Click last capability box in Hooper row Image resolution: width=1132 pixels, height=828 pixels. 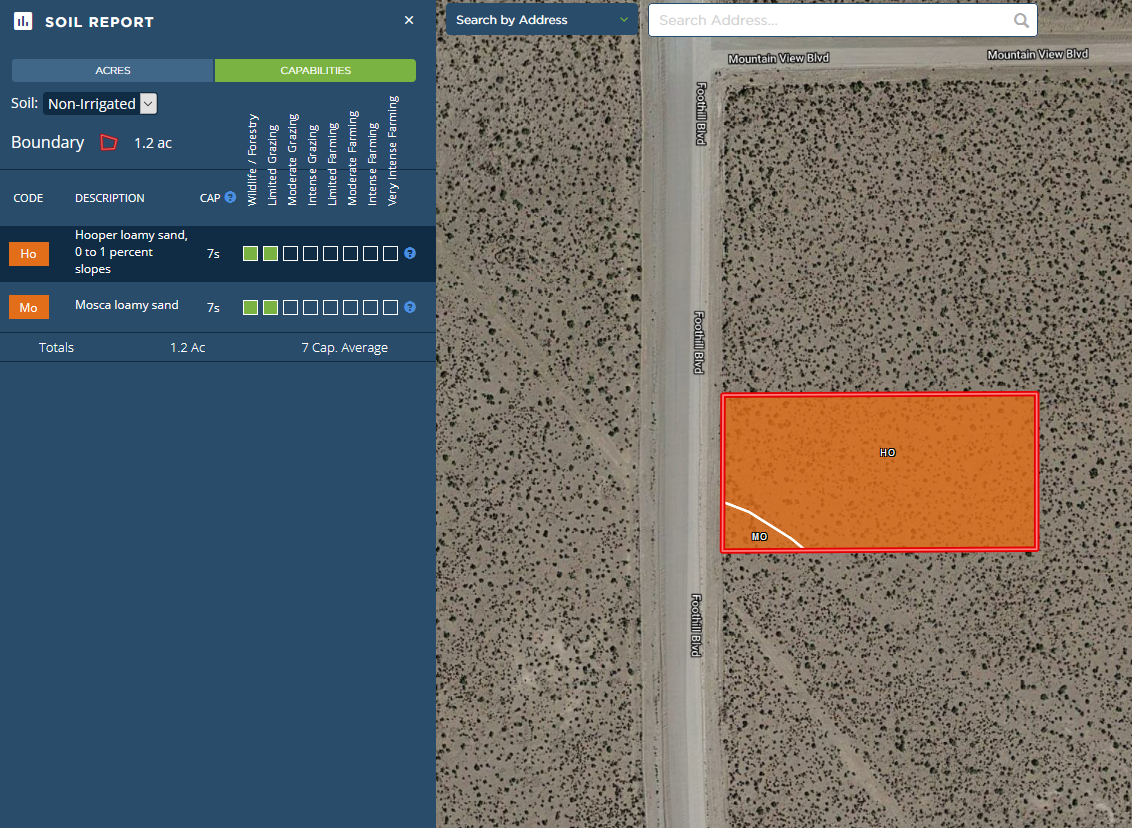(390, 254)
